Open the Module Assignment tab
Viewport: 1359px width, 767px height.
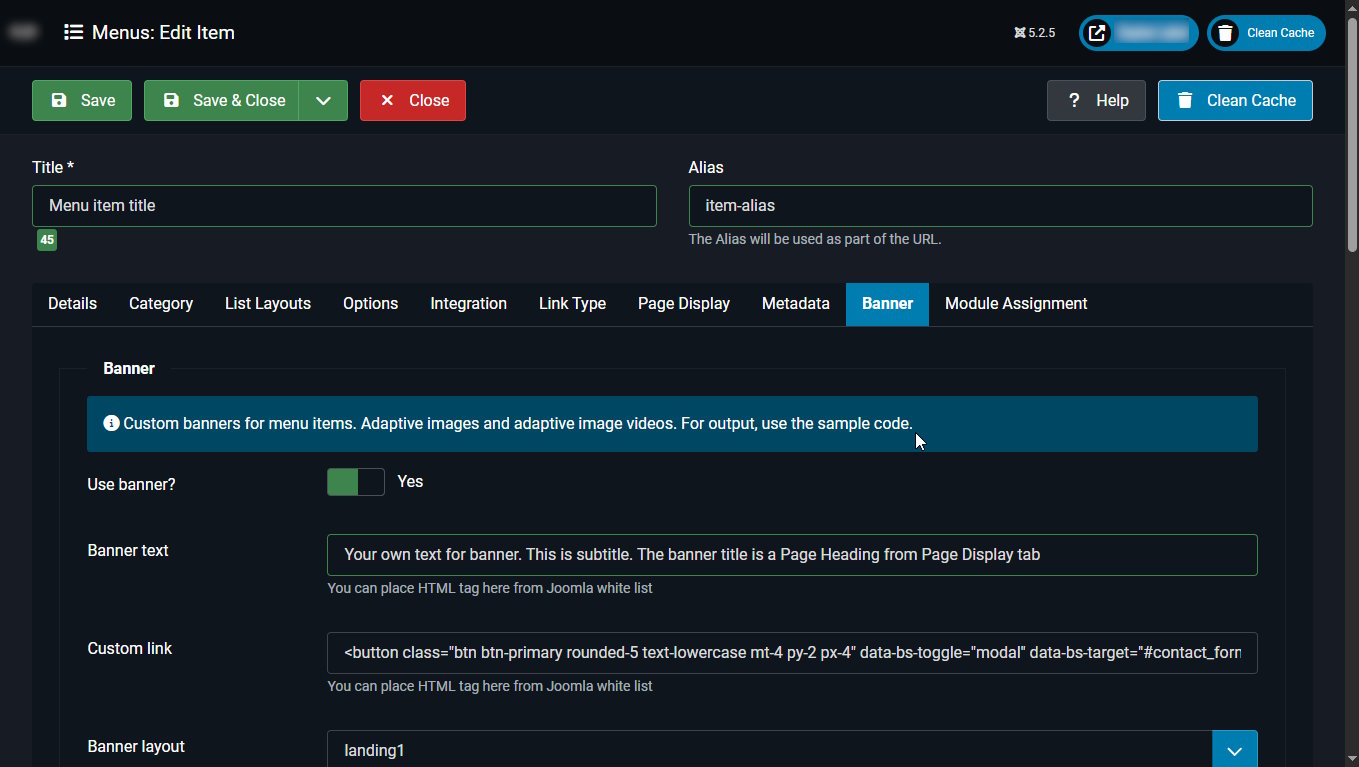1016,304
